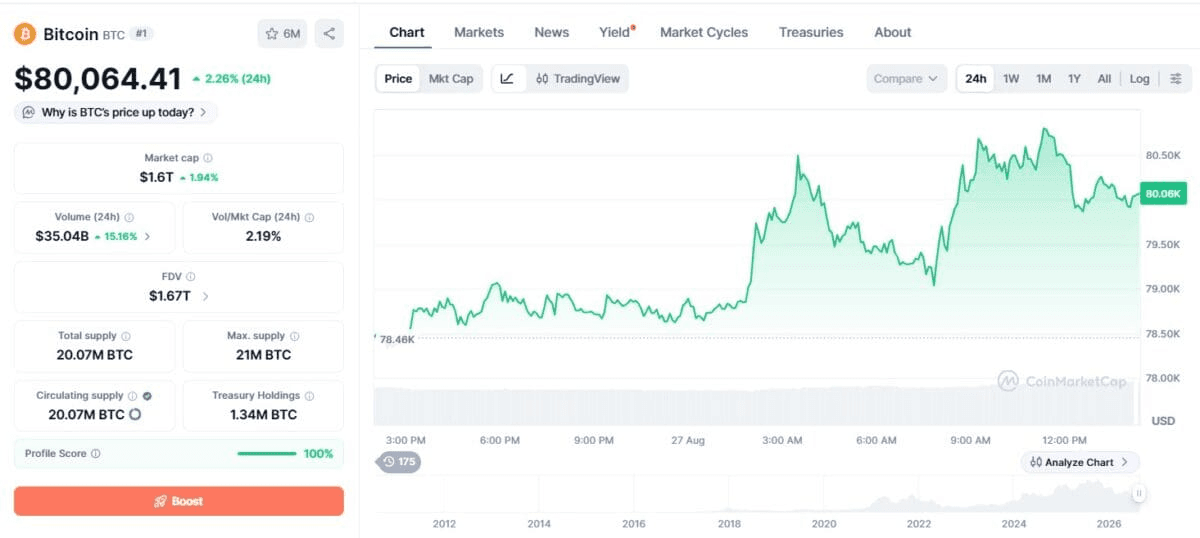Click the $80,064.41 price value
1200x538 pixels.
(x=98, y=79)
